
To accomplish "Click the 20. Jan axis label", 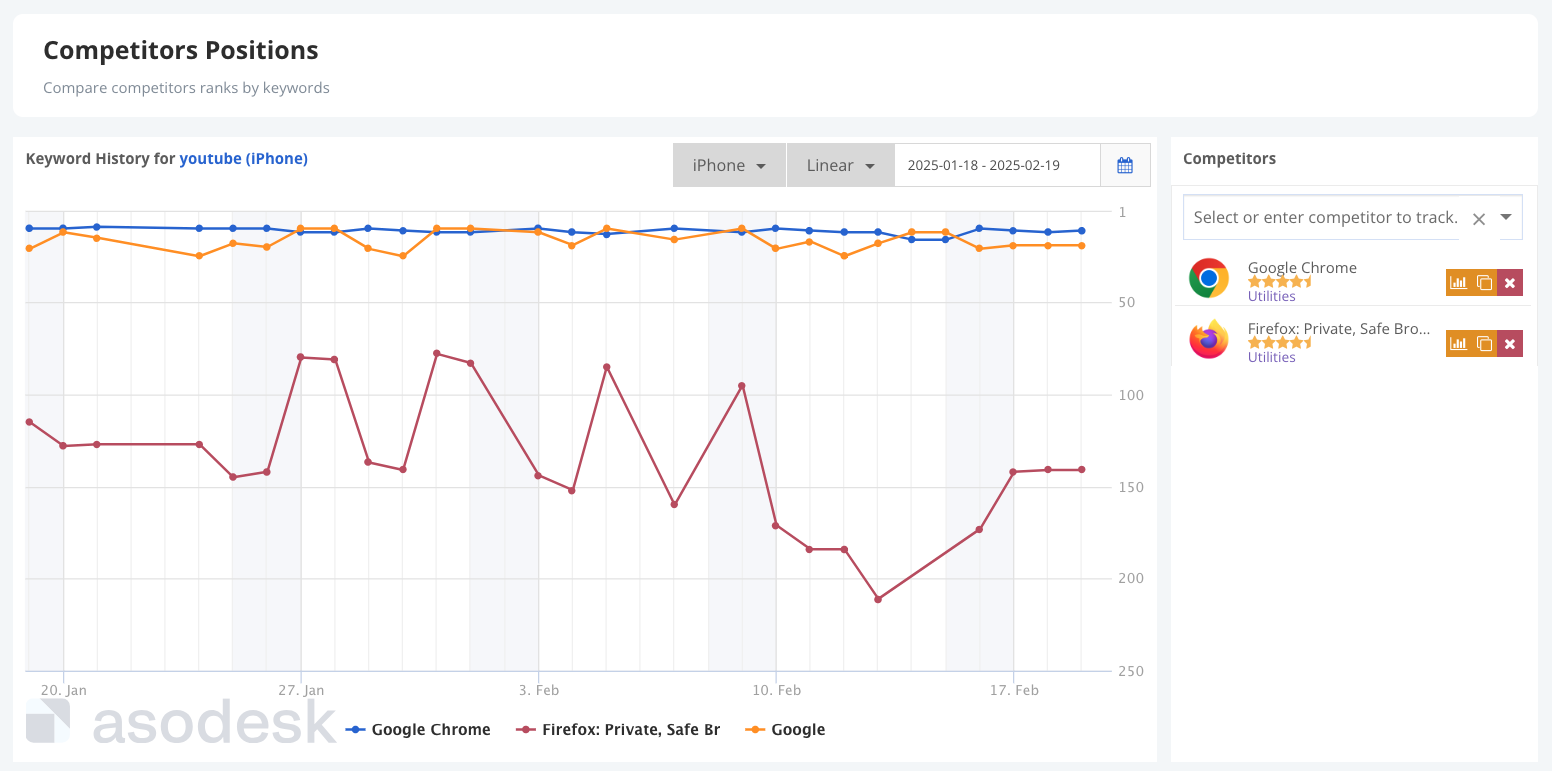I will [x=64, y=690].
